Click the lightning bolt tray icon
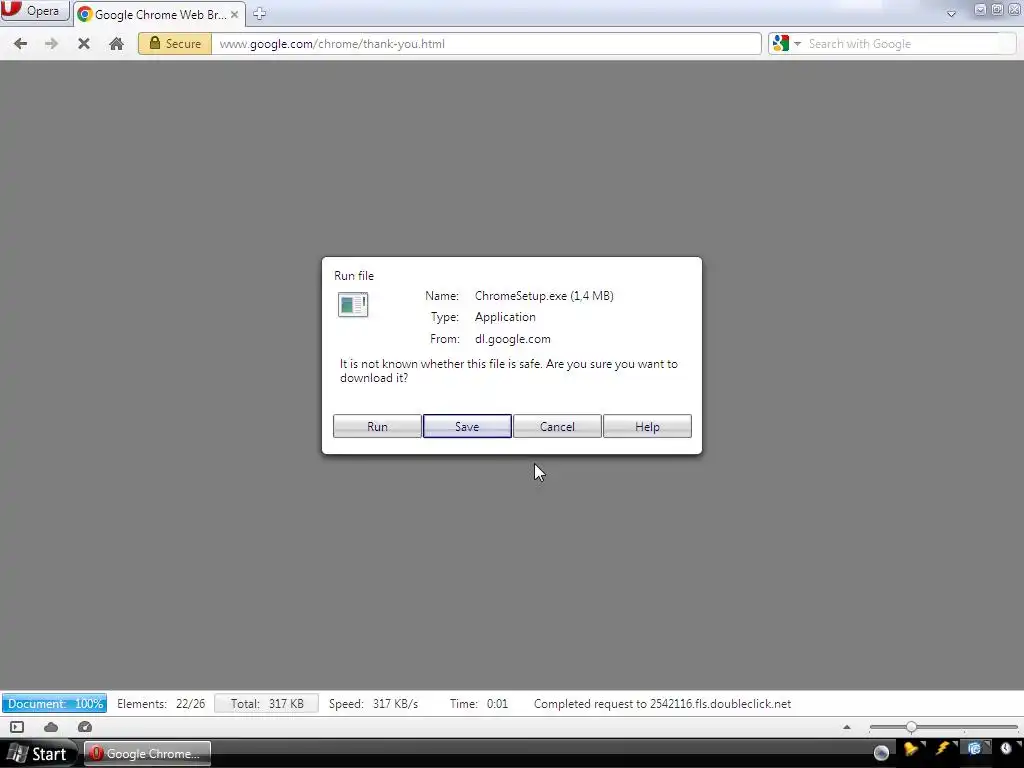Image resolution: width=1024 pixels, height=768 pixels. pyautogui.click(x=943, y=749)
